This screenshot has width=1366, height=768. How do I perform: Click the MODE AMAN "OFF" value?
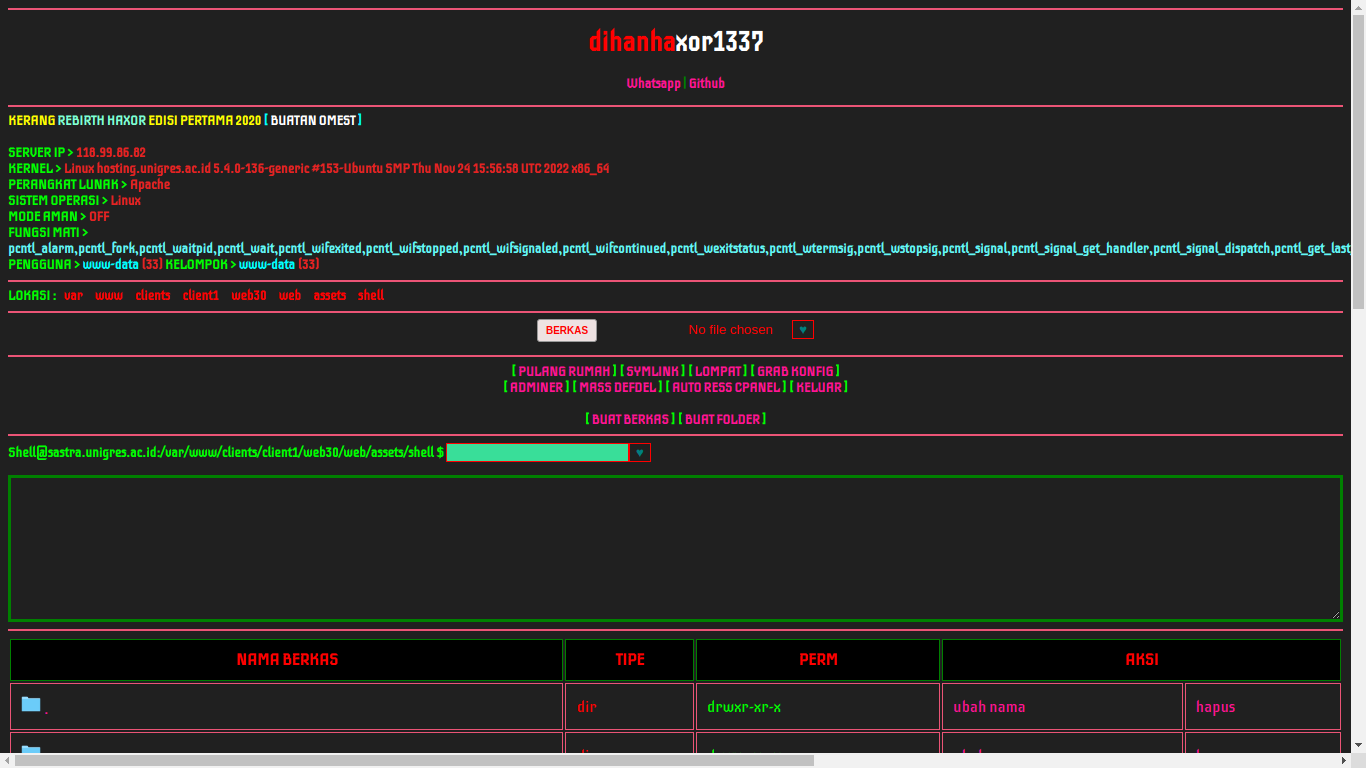[x=99, y=217]
